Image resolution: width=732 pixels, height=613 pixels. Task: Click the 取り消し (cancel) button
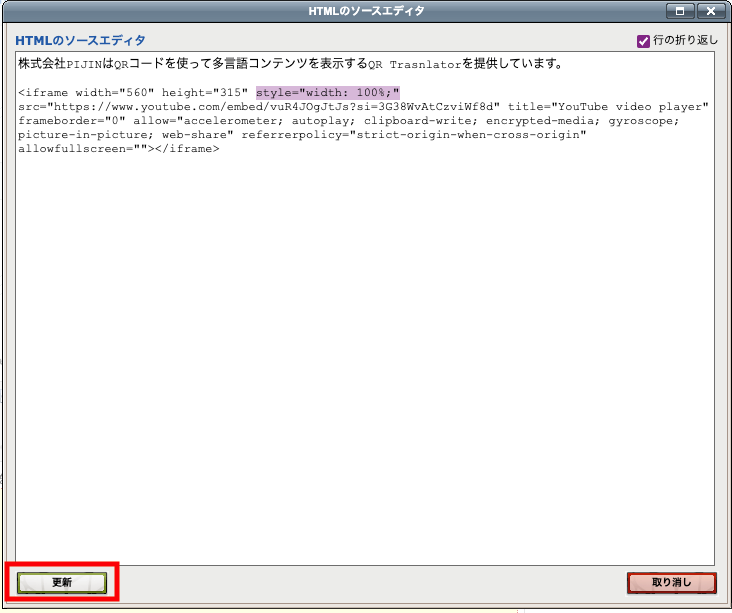pyautogui.click(x=671, y=582)
